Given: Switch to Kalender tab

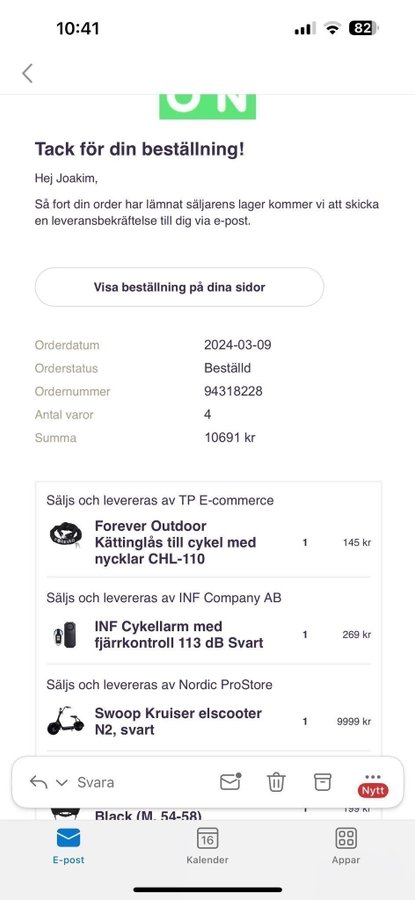Looking at the screenshot, I should [207, 846].
